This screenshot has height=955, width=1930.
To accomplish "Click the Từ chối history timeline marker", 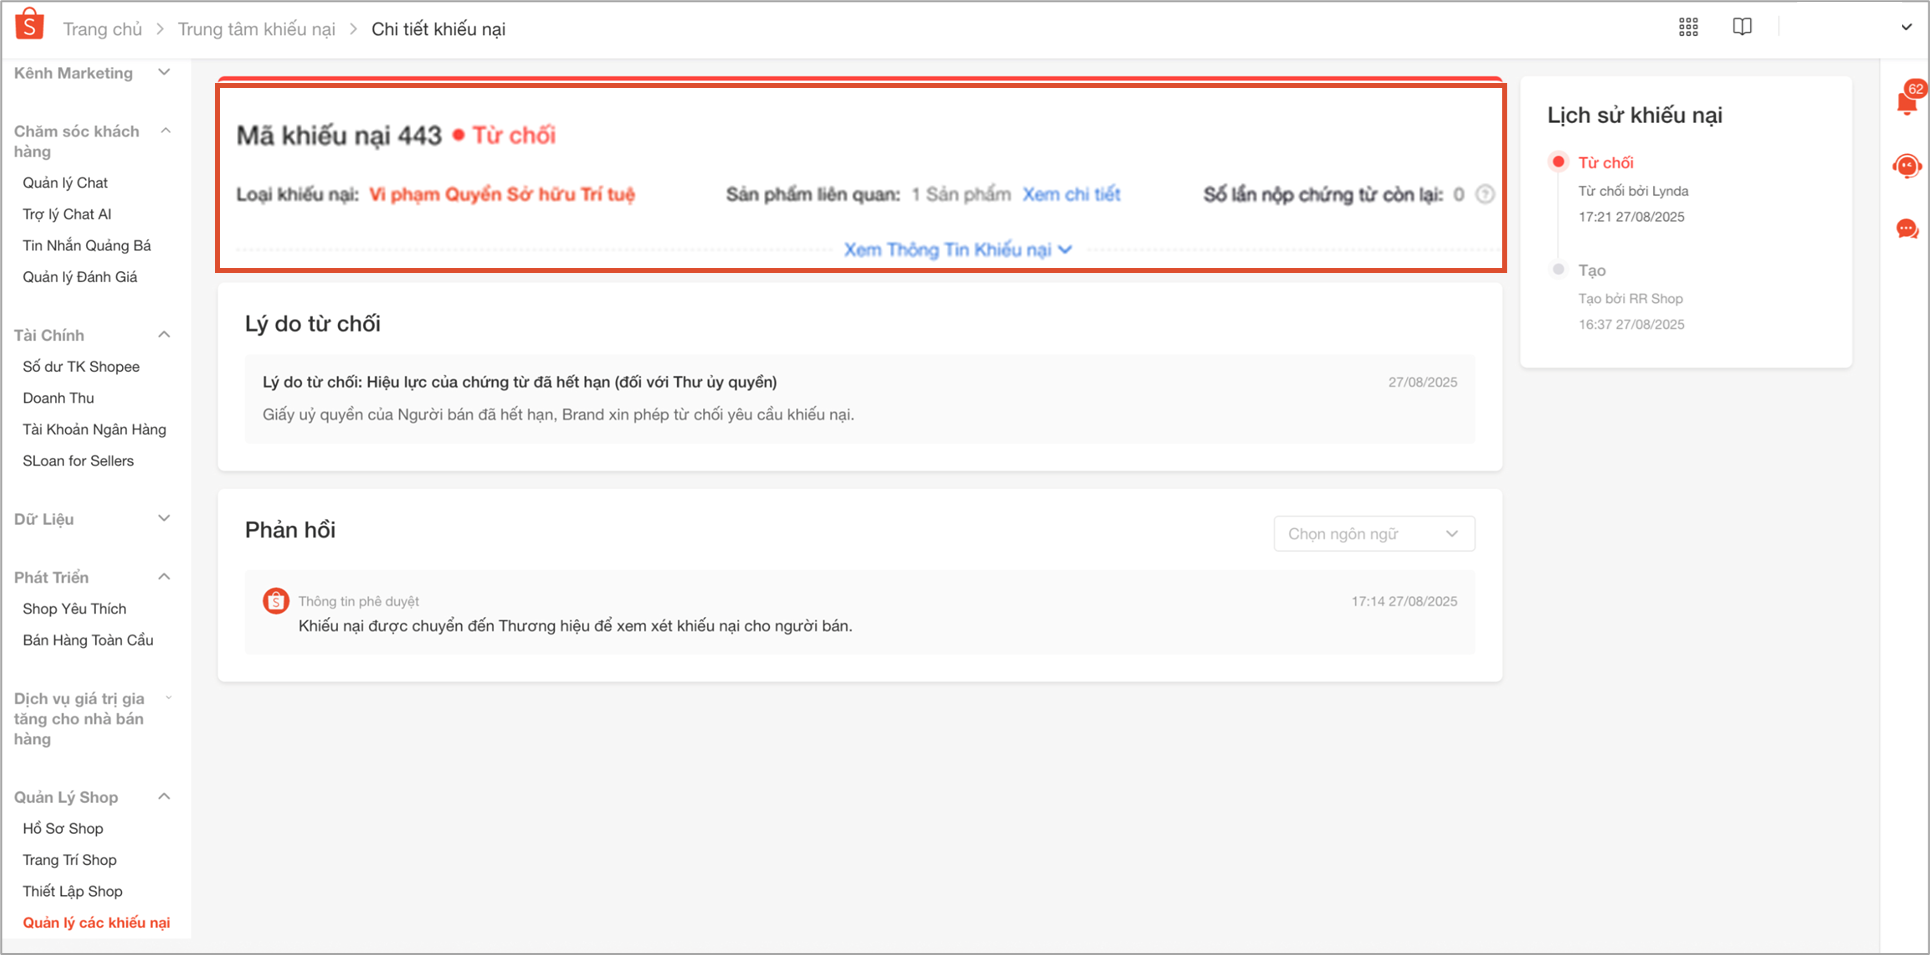I will click(1558, 162).
